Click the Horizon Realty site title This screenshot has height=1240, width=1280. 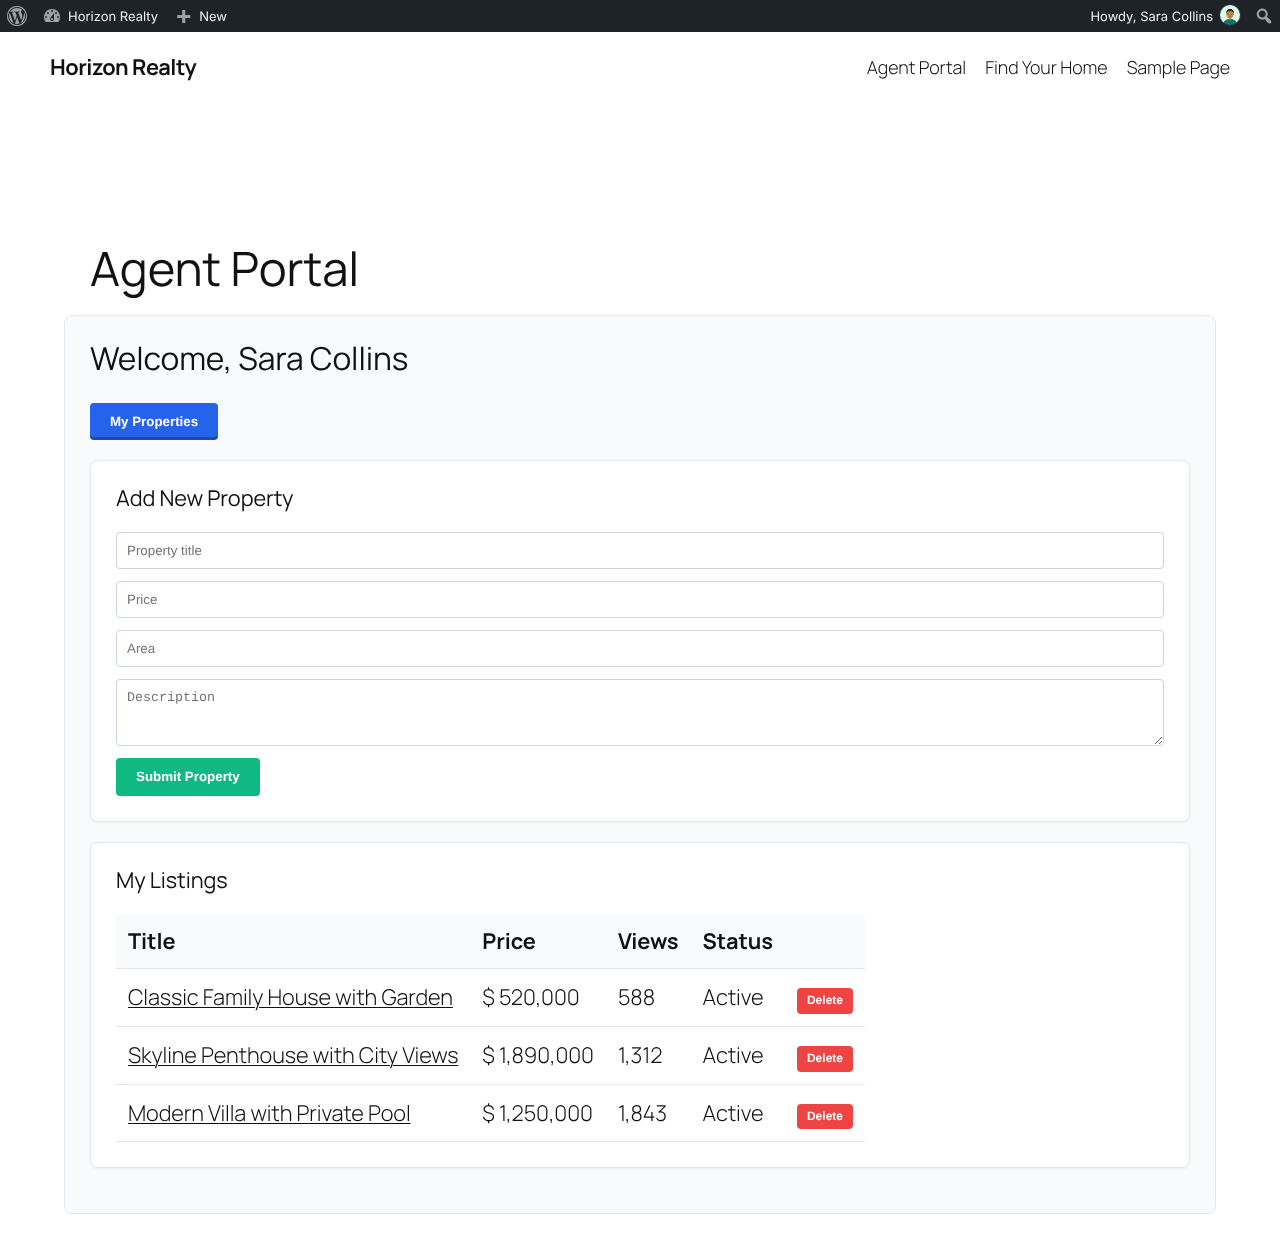[x=123, y=68]
